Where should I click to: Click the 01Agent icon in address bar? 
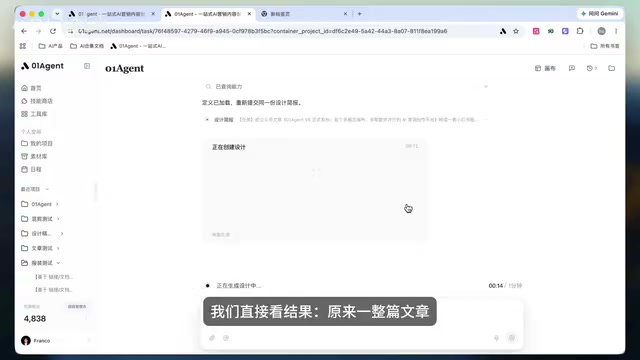coord(503,31)
